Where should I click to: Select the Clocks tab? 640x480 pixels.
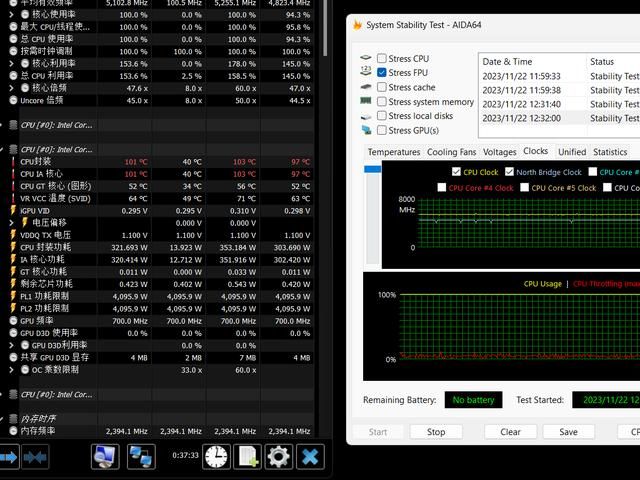coord(536,151)
